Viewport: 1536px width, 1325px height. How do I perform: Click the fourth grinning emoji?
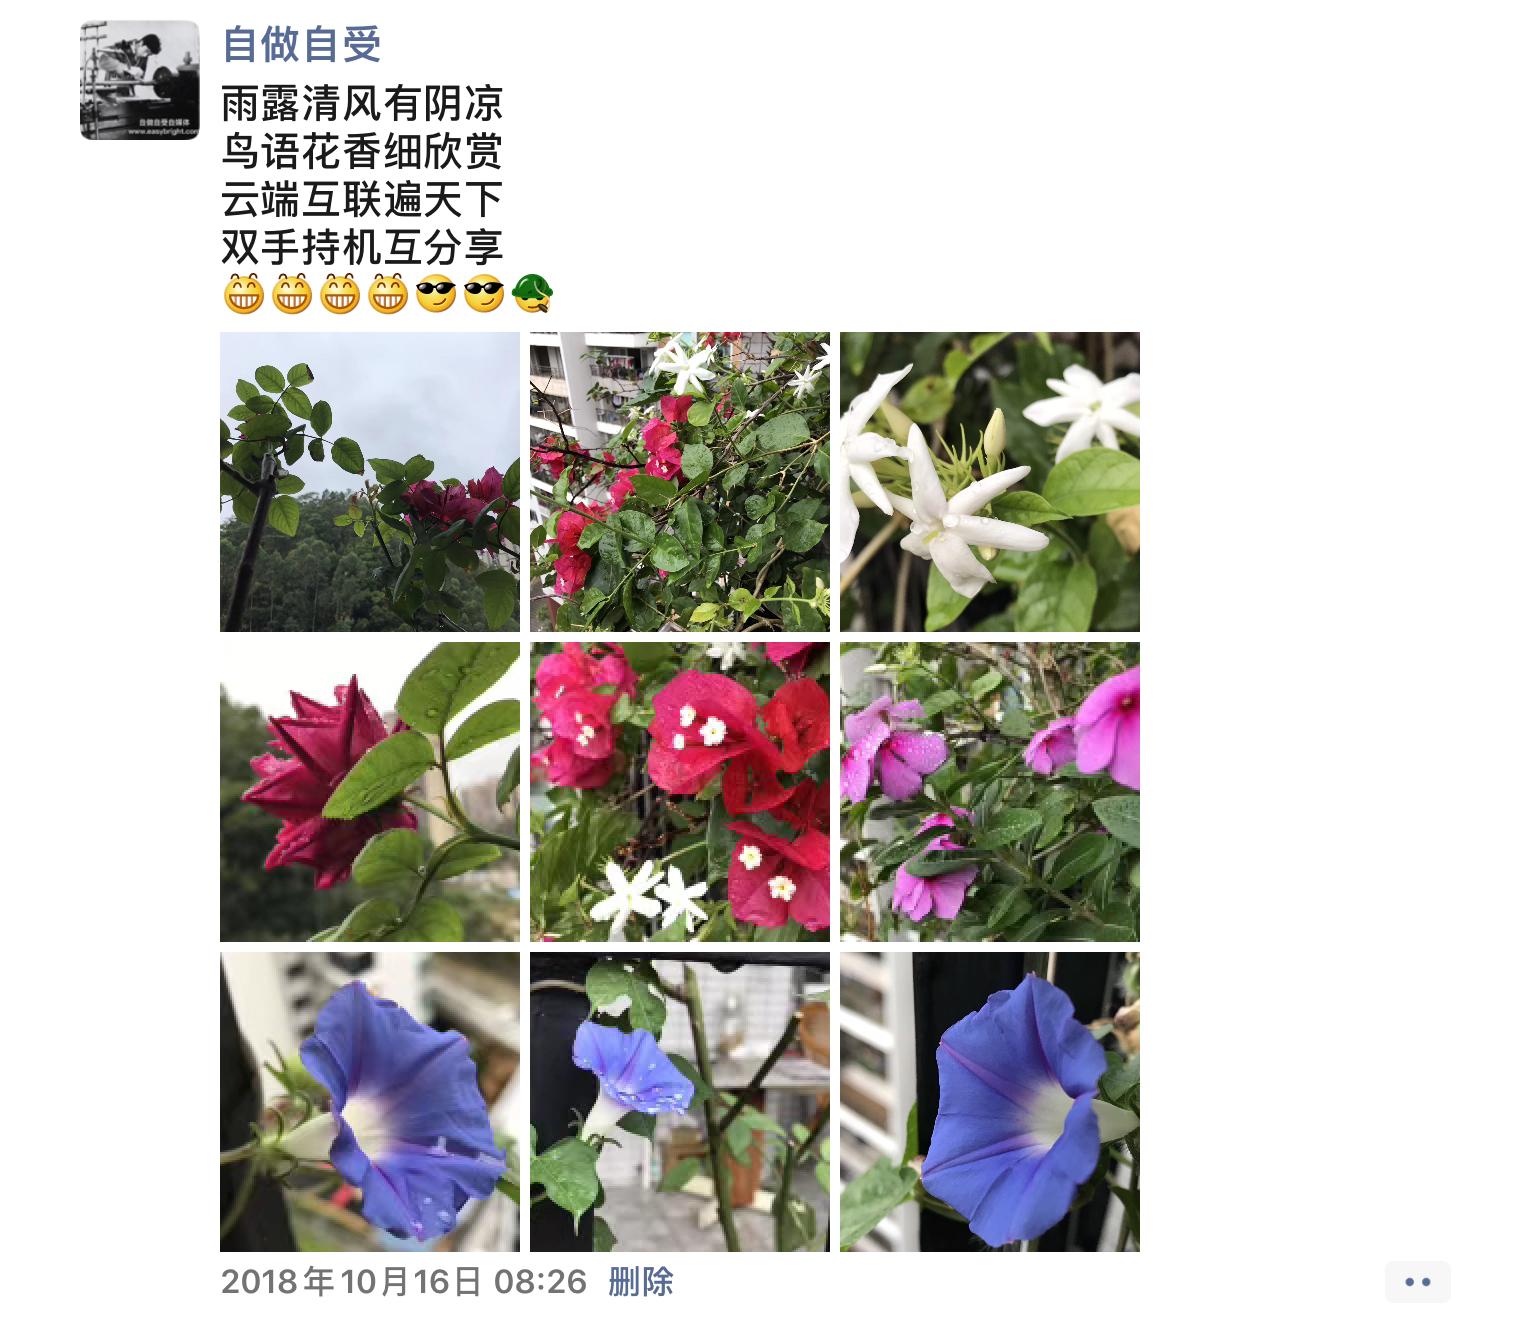[x=388, y=294]
